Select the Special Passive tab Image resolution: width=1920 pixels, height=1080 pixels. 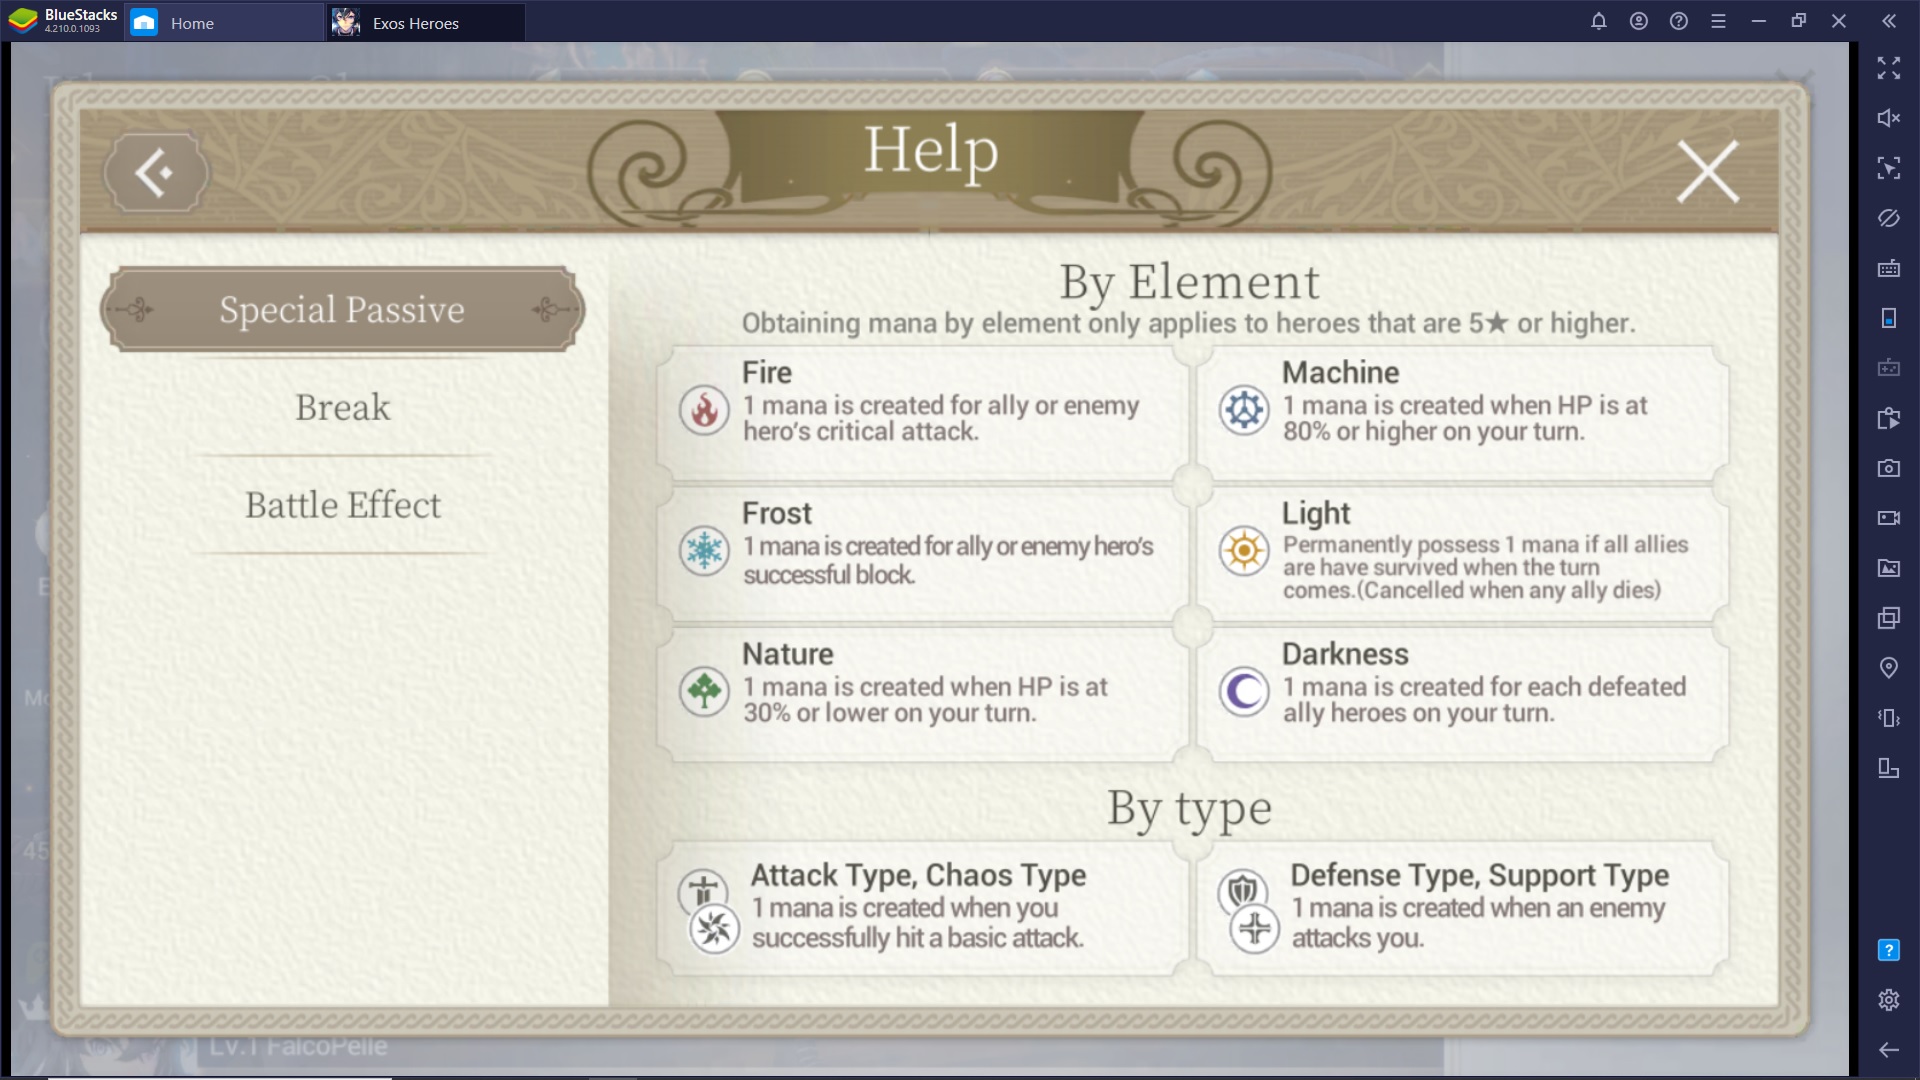[342, 309]
